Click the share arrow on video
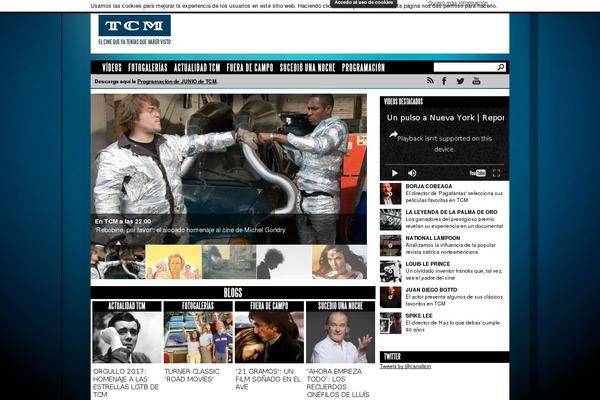 [x=393, y=134]
